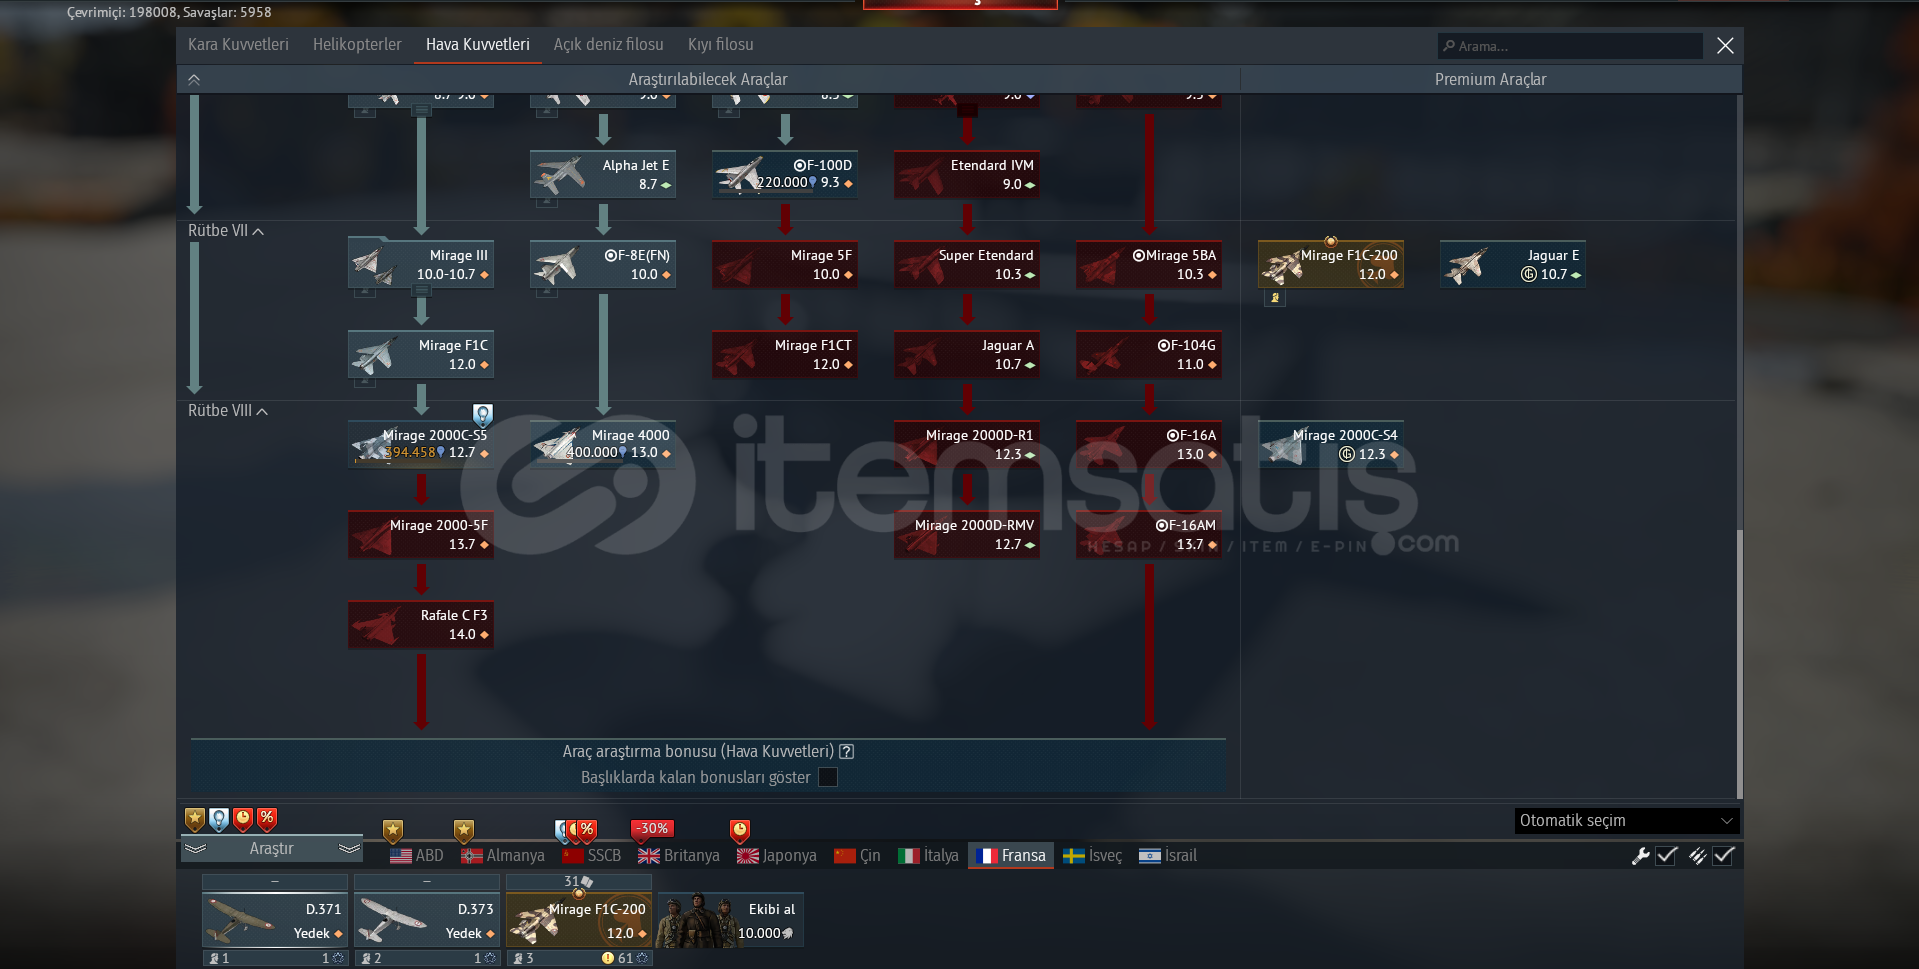Open the Açık deniz filosu tab
Image resolution: width=1919 pixels, height=969 pixels.
(x=608, y=45)
